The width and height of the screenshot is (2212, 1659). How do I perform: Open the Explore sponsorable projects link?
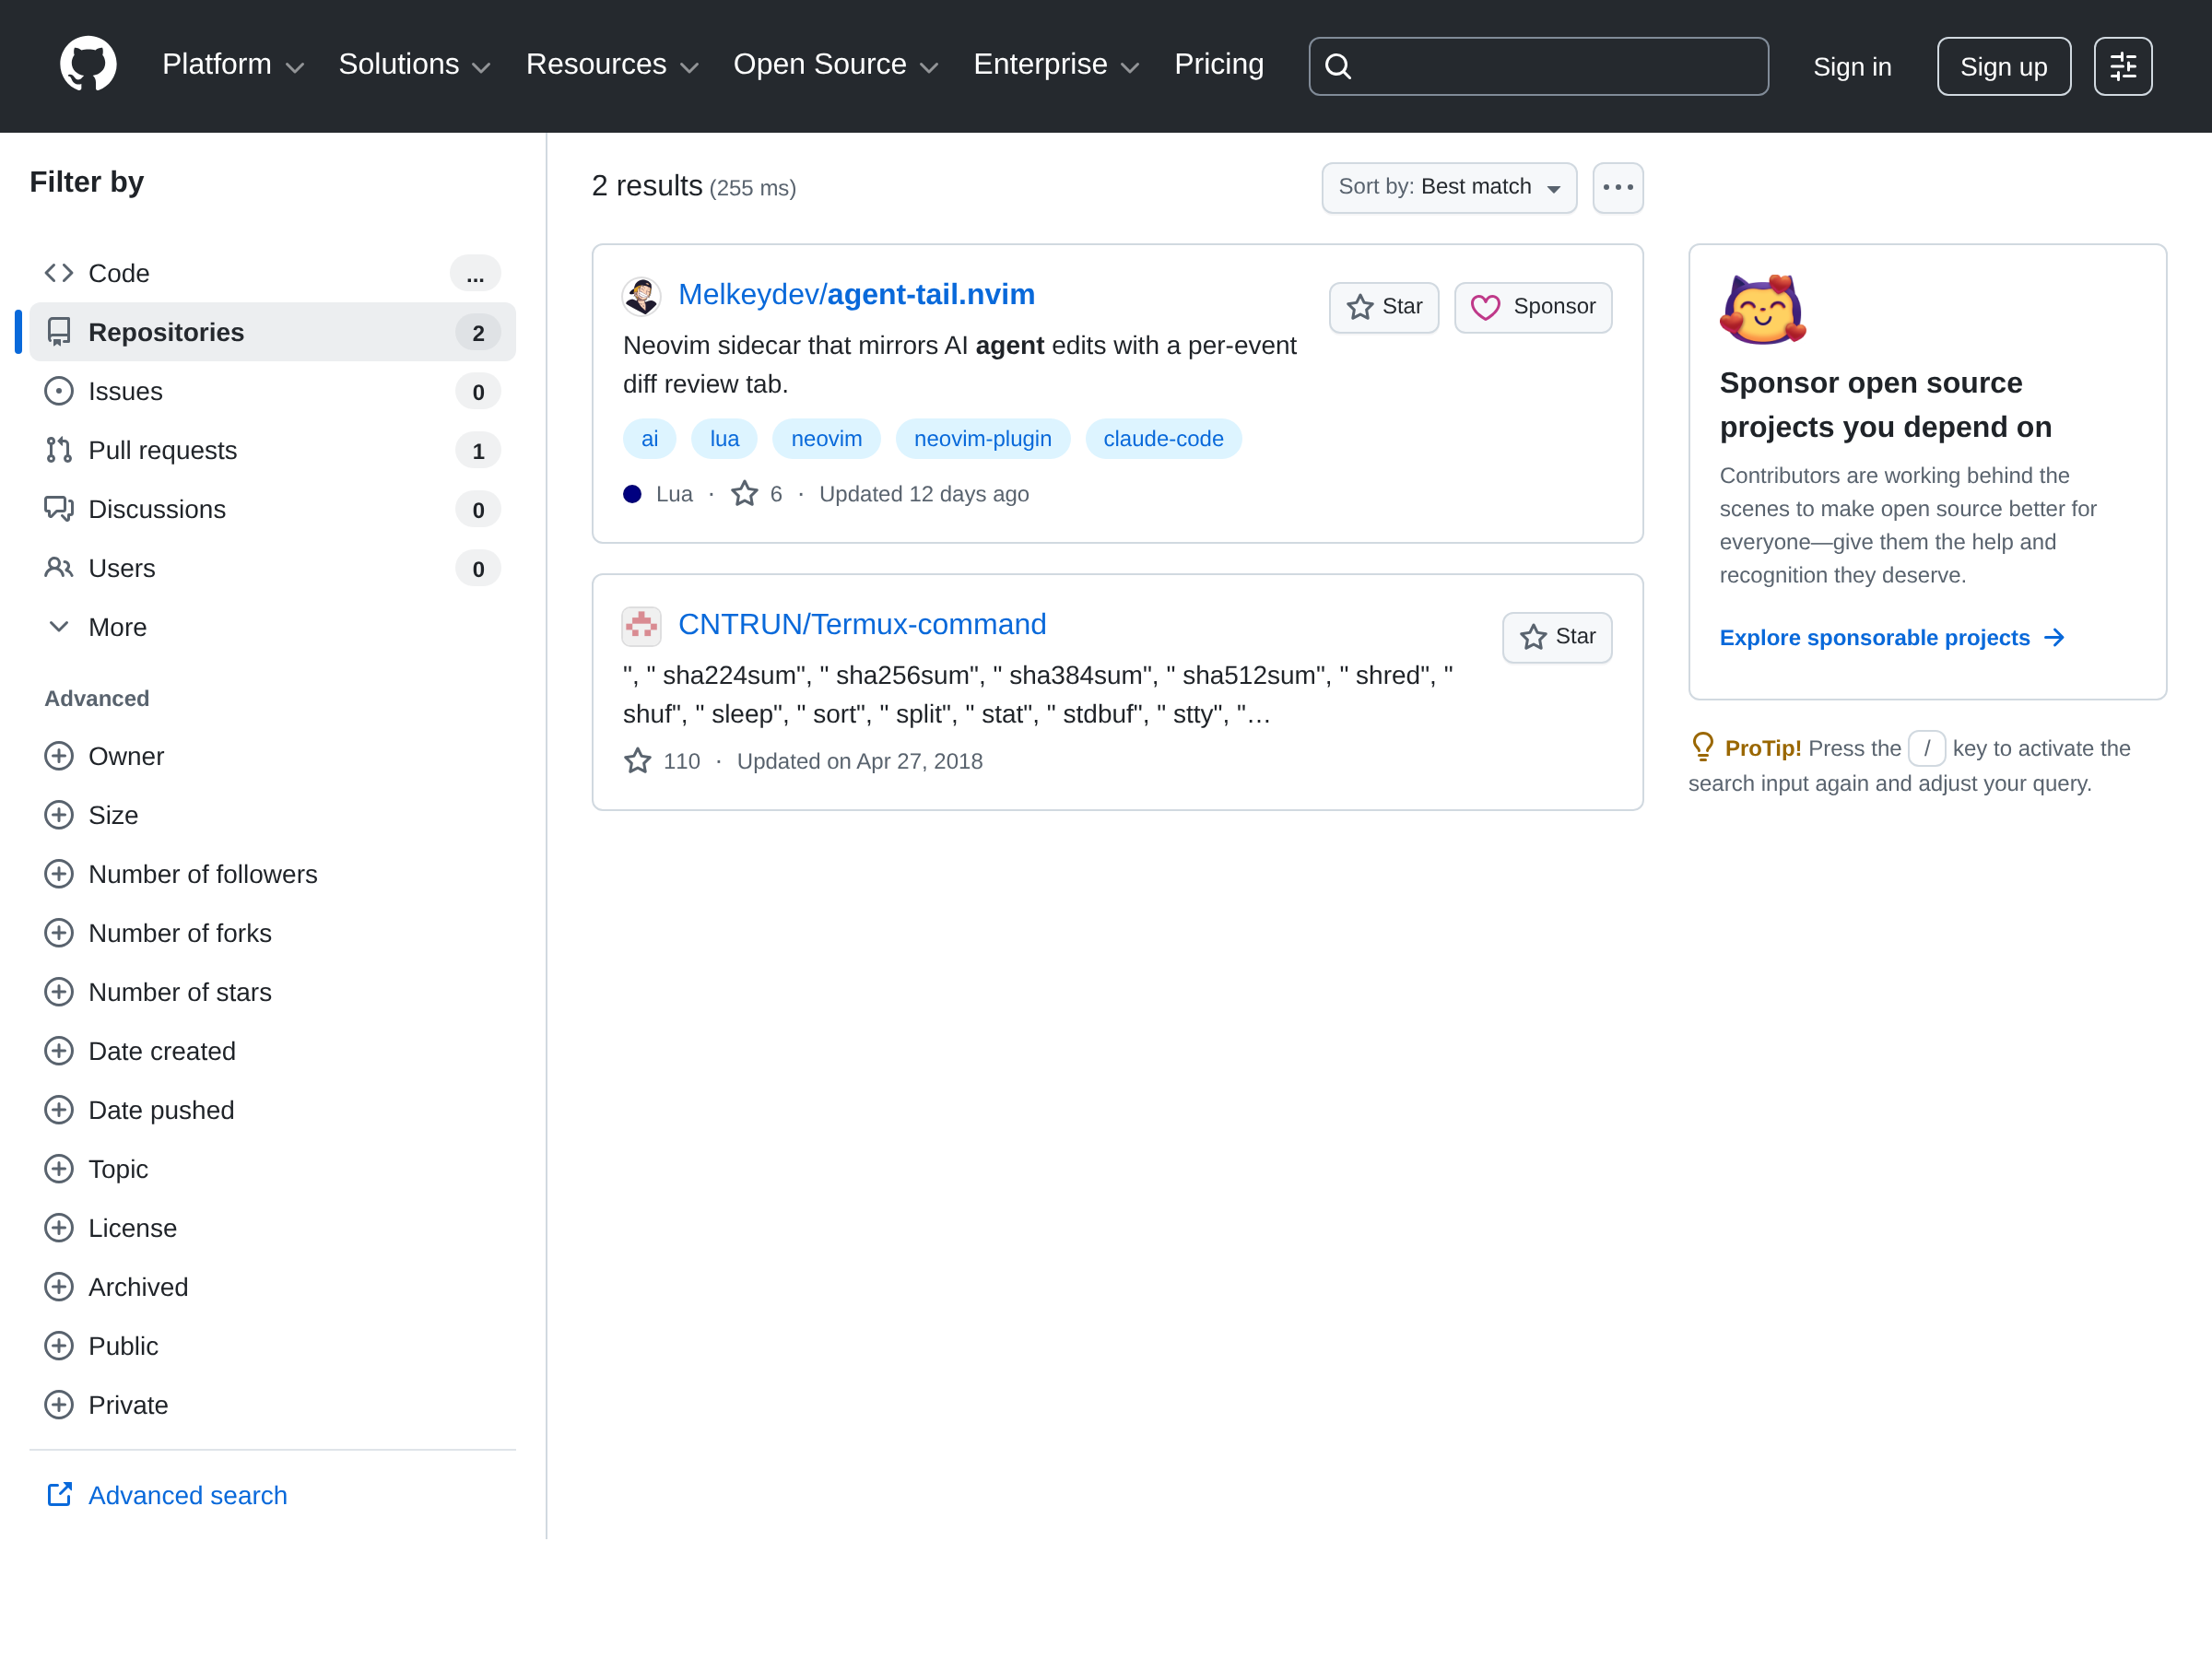coord(1891,638)
